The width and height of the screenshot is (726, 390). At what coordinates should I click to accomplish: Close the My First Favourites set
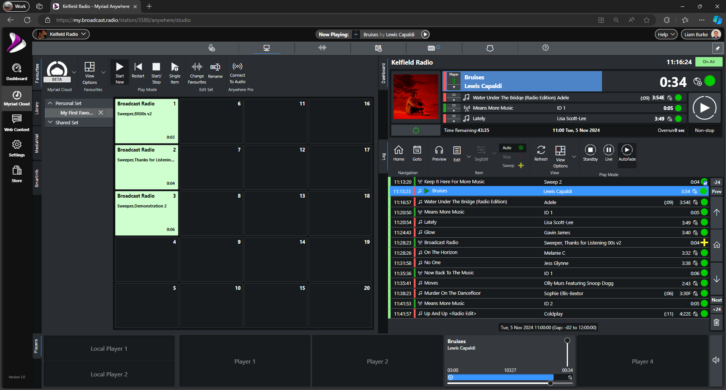100,113
